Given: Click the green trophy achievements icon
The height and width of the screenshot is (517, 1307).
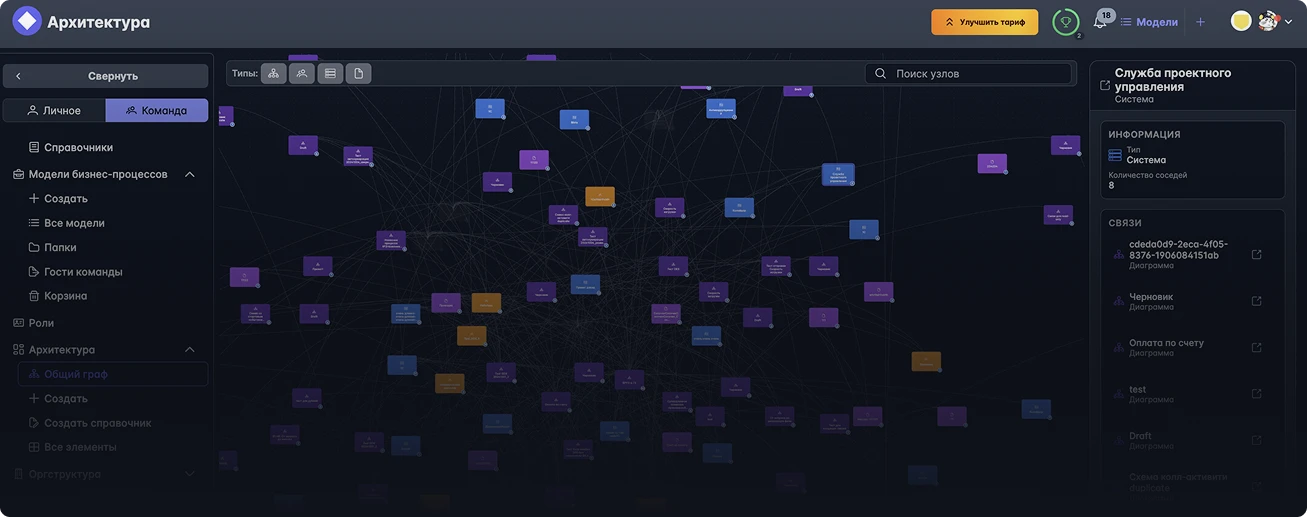Looking at the screenshot, I should [x=1066, y=22].
